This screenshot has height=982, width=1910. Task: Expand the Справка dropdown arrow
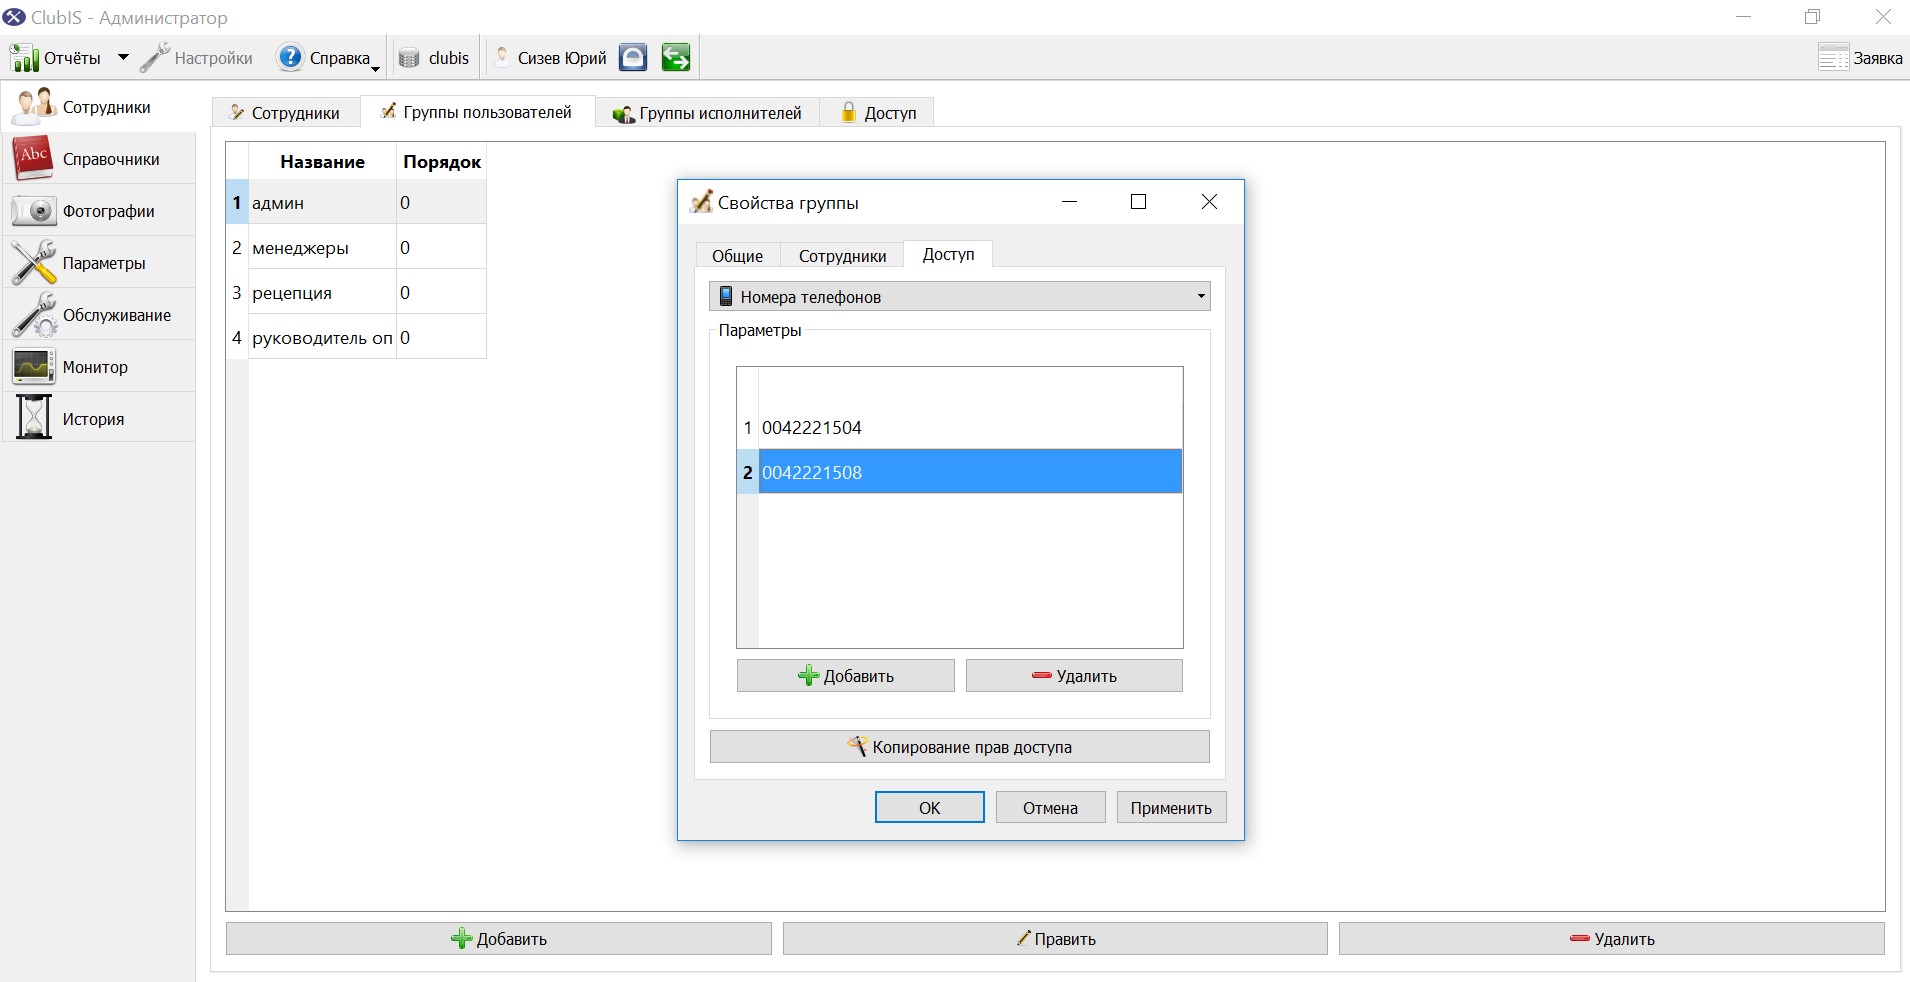(376, 69)
